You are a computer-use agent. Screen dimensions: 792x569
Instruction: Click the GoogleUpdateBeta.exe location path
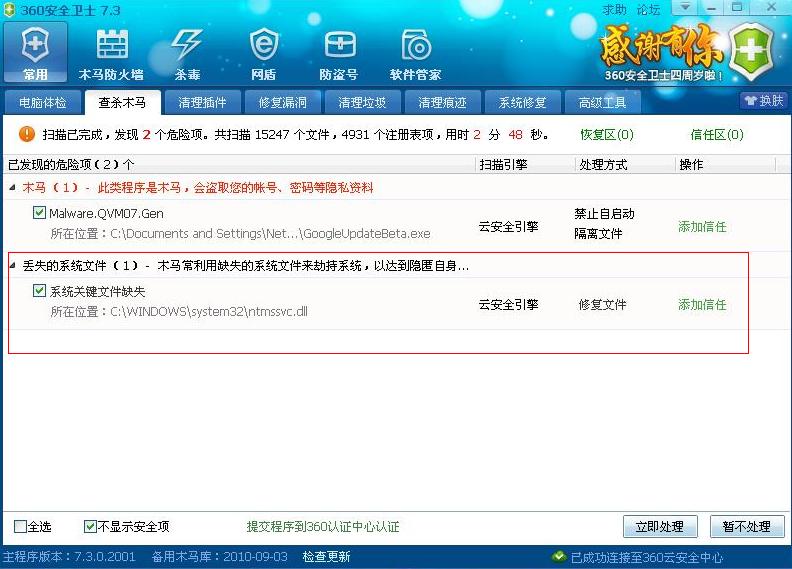pyautogui.click(x=240, y=233)
